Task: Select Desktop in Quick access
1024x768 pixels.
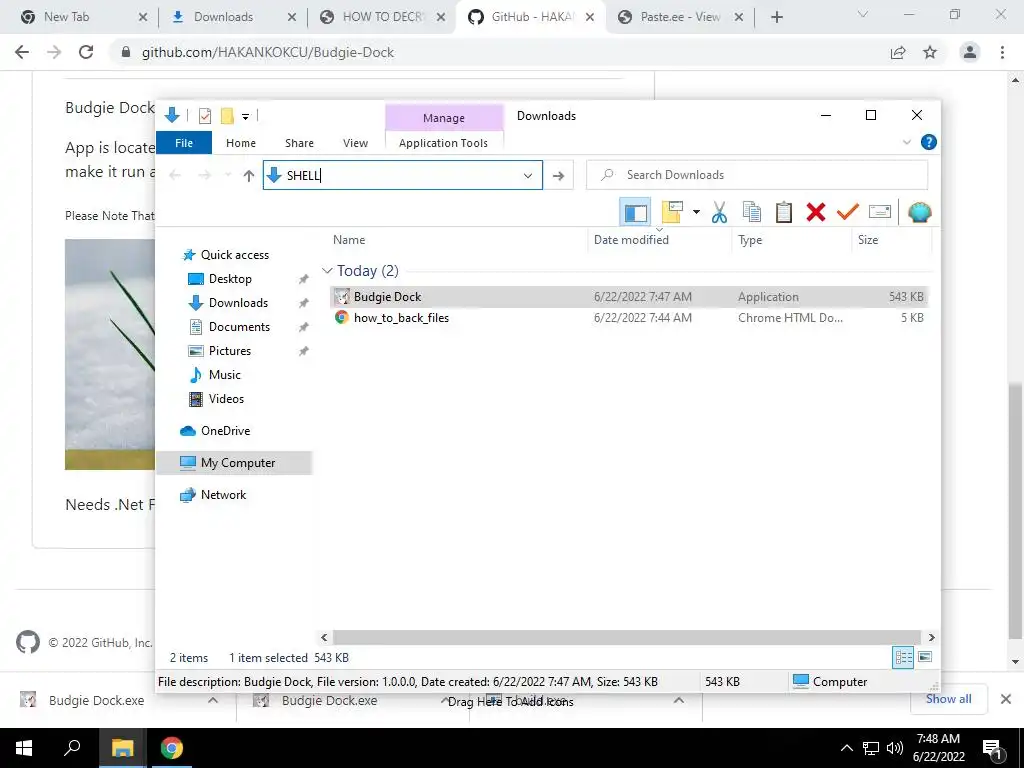Action: 230,279
